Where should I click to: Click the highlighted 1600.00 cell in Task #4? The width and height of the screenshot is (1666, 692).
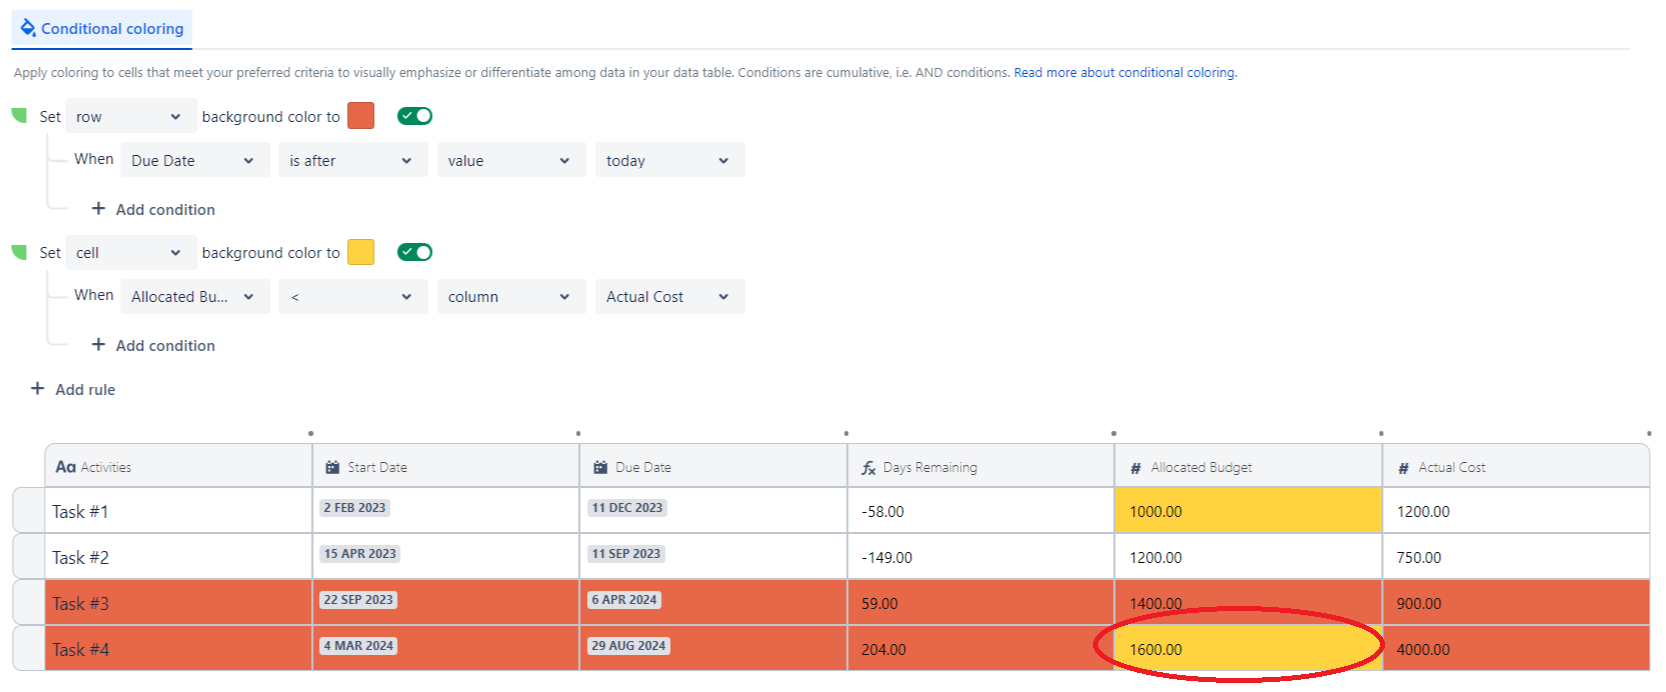coord(1246,649)
